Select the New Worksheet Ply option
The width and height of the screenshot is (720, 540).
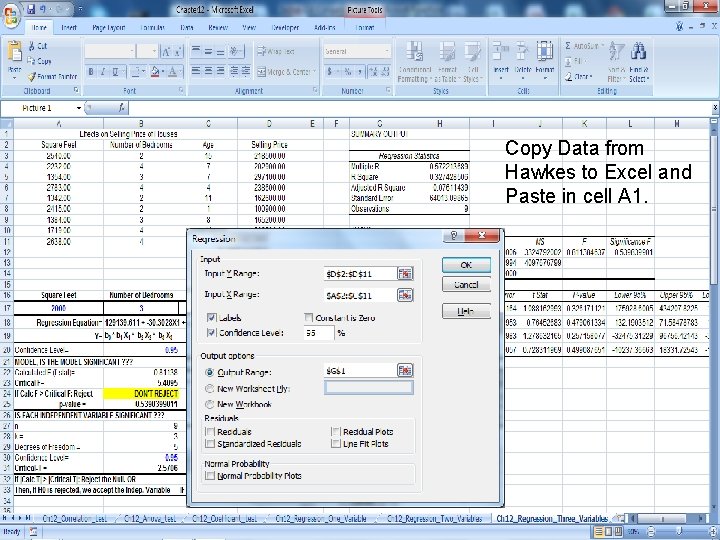209,388
